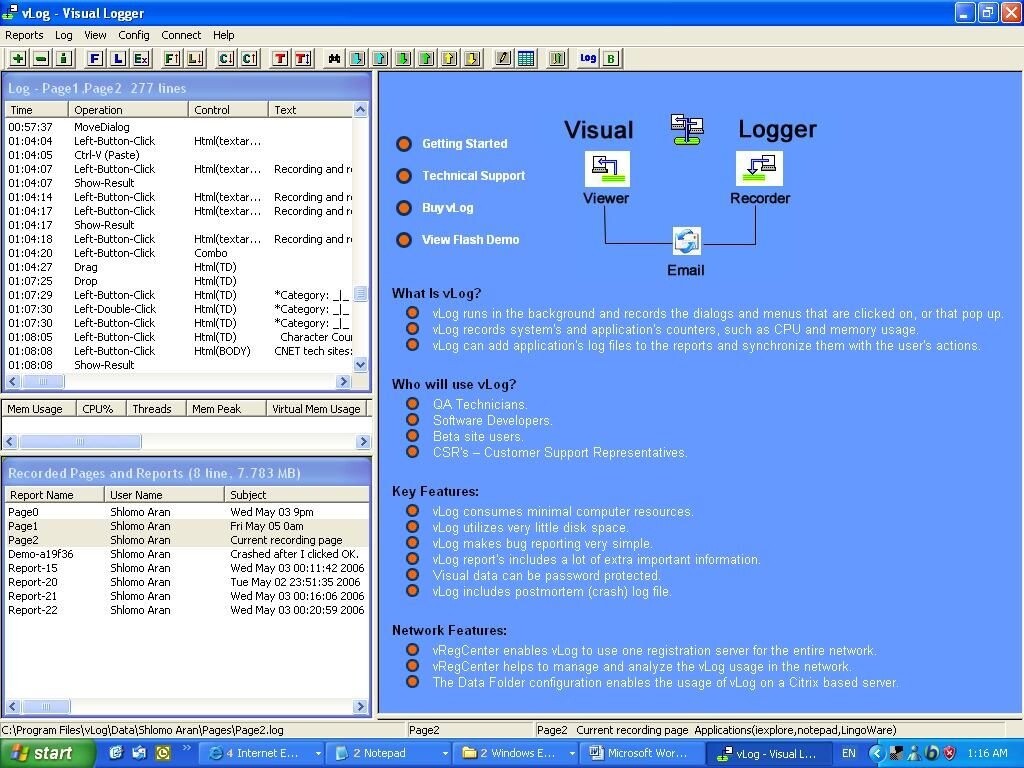
Task: Click the pencil edit toolbar icon
Action: [x=503, y=59]
